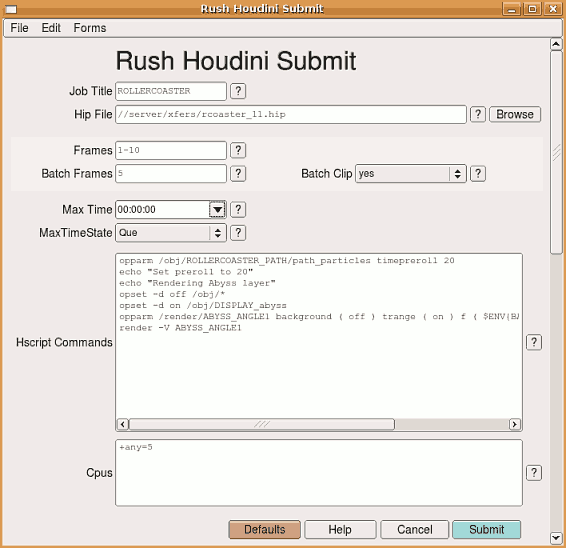The width and height of the screenshot is (566, 548).
Task: Browse for a Hip file
Action: tap(515, 114)
